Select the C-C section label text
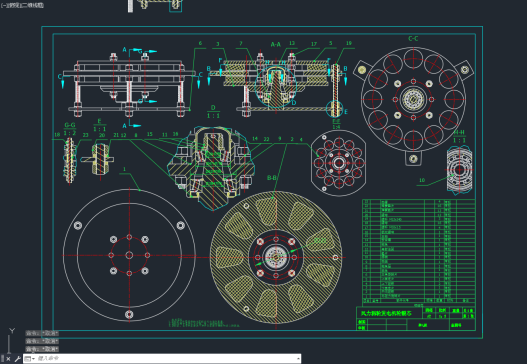 tap(413, 39)
